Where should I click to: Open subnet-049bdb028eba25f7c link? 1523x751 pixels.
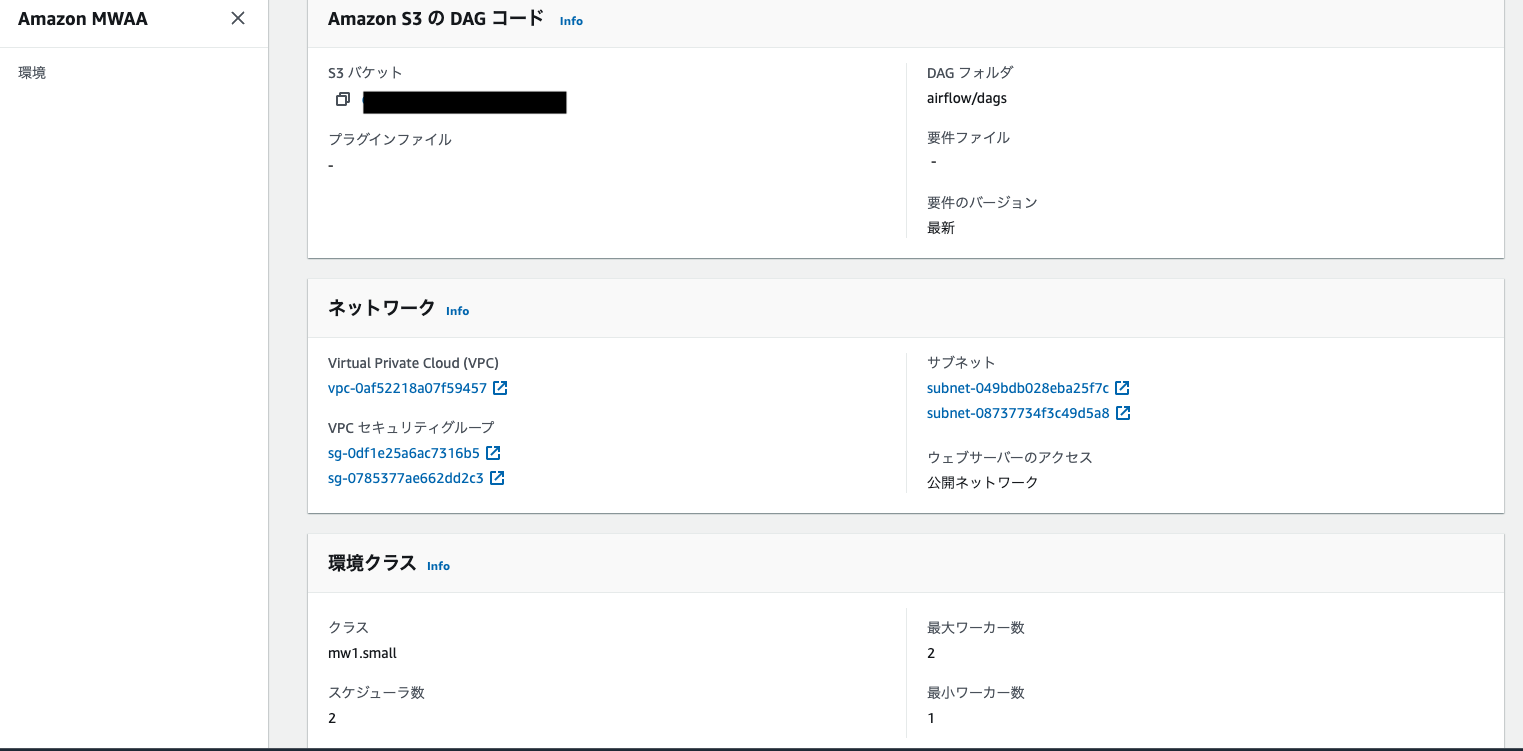pos(1018,388)
